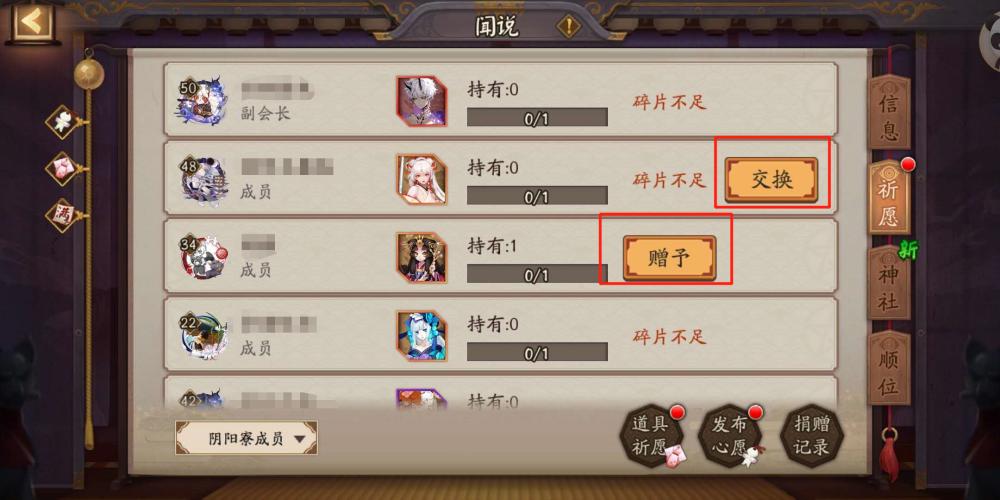Click the 赠予 button
1000x500 pixels.
pos(669,258)
